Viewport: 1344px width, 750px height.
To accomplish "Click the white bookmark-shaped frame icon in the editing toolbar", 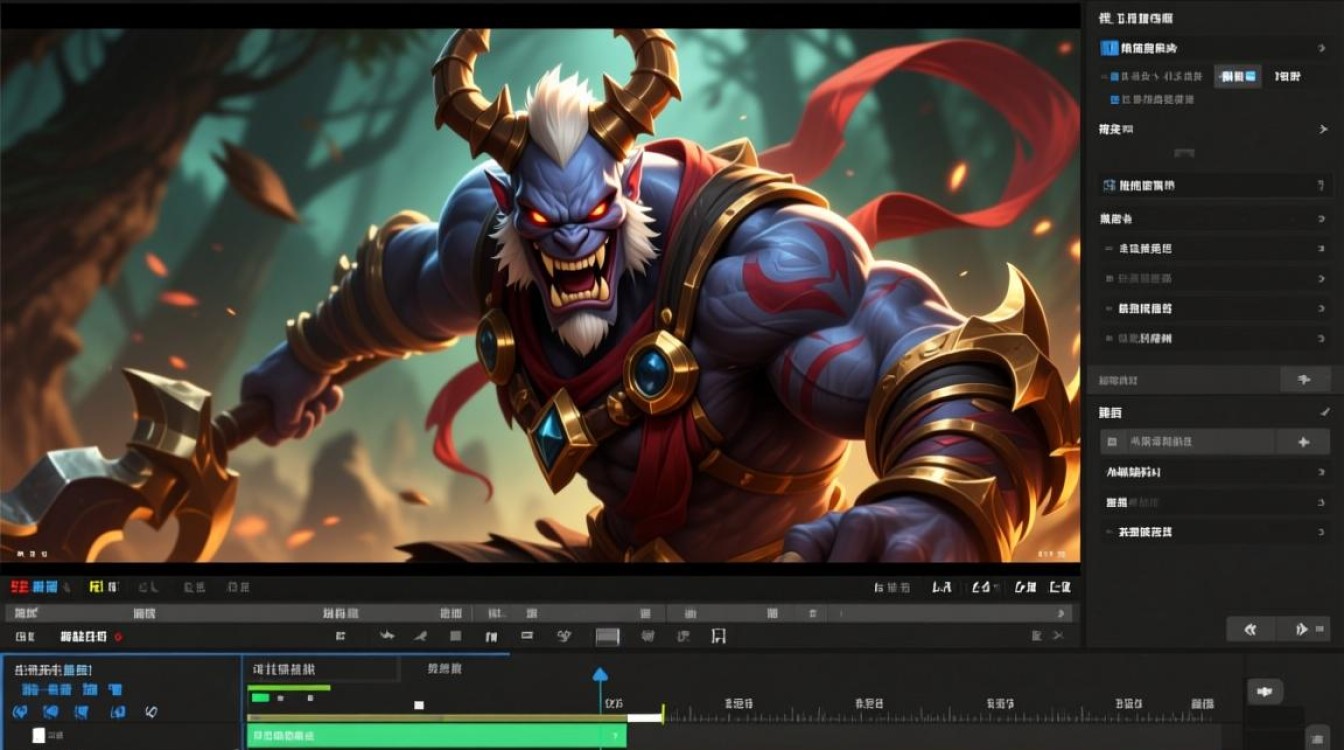I will 718,636.
